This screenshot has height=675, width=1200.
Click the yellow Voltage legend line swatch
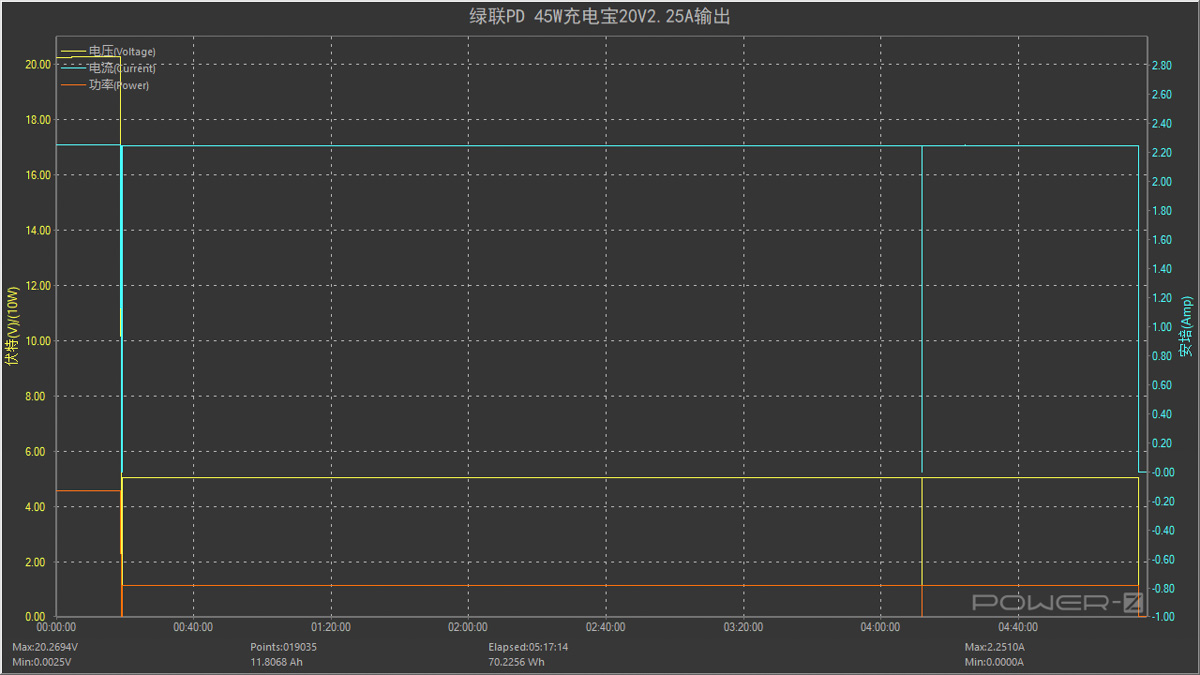(x=73, y=51)
